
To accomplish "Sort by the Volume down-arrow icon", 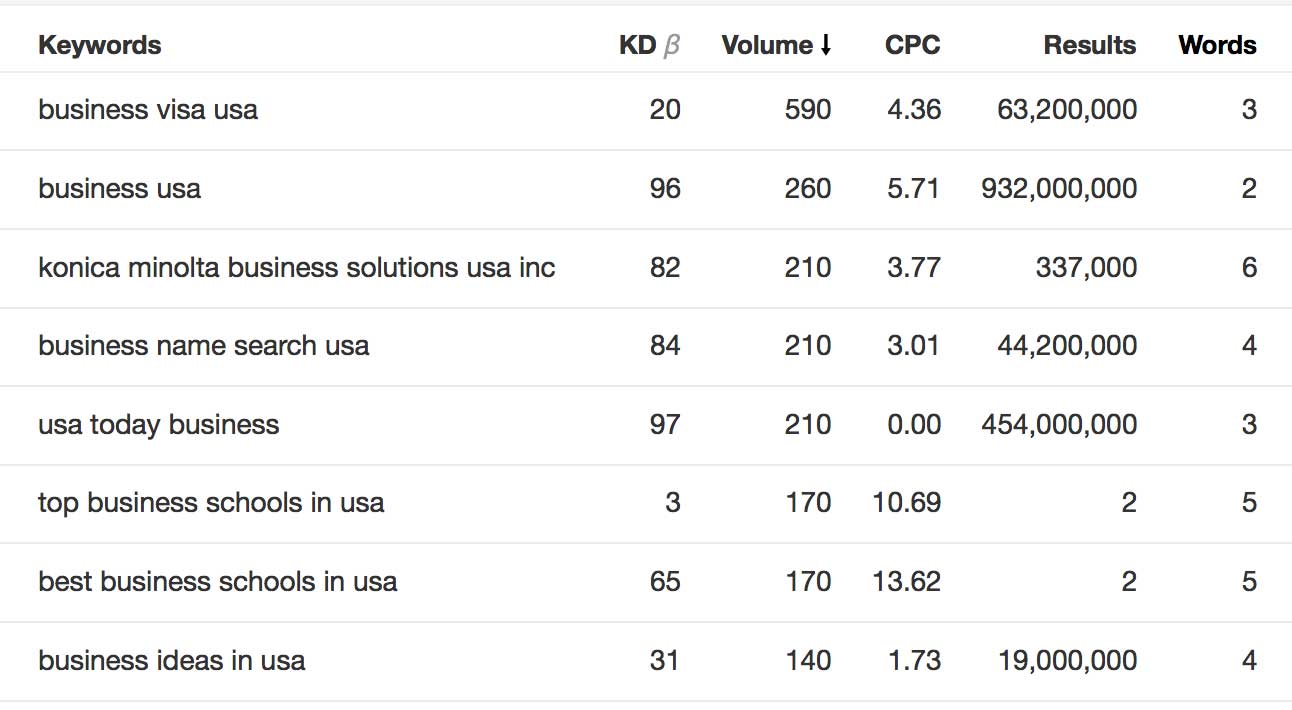I will pyautogui.click(x=825, y=45).
